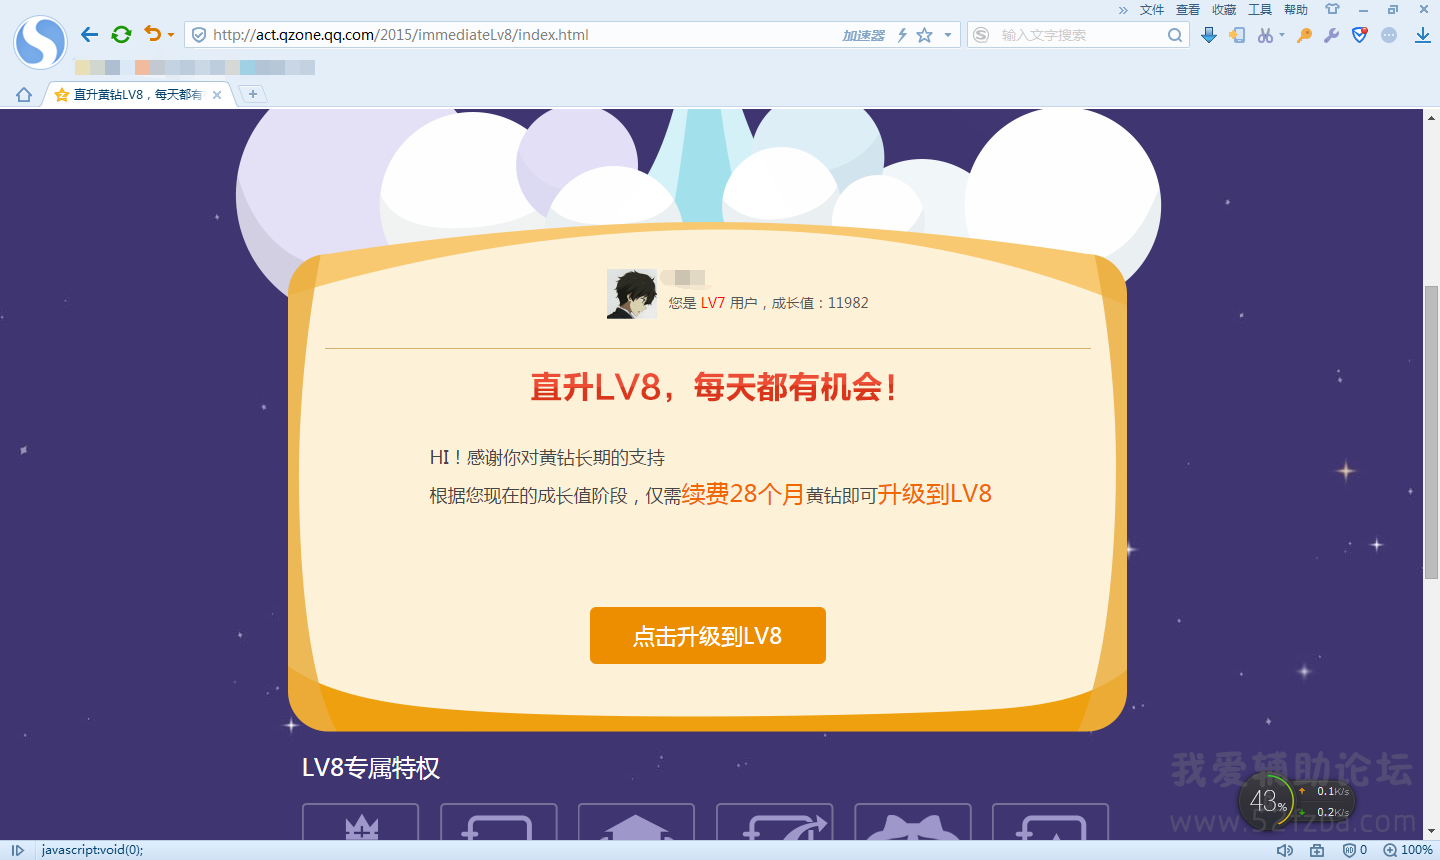Screen dimensions: 1440x860
Task: Click the 43% memory accelerator ball
Action: [1267, 801]
